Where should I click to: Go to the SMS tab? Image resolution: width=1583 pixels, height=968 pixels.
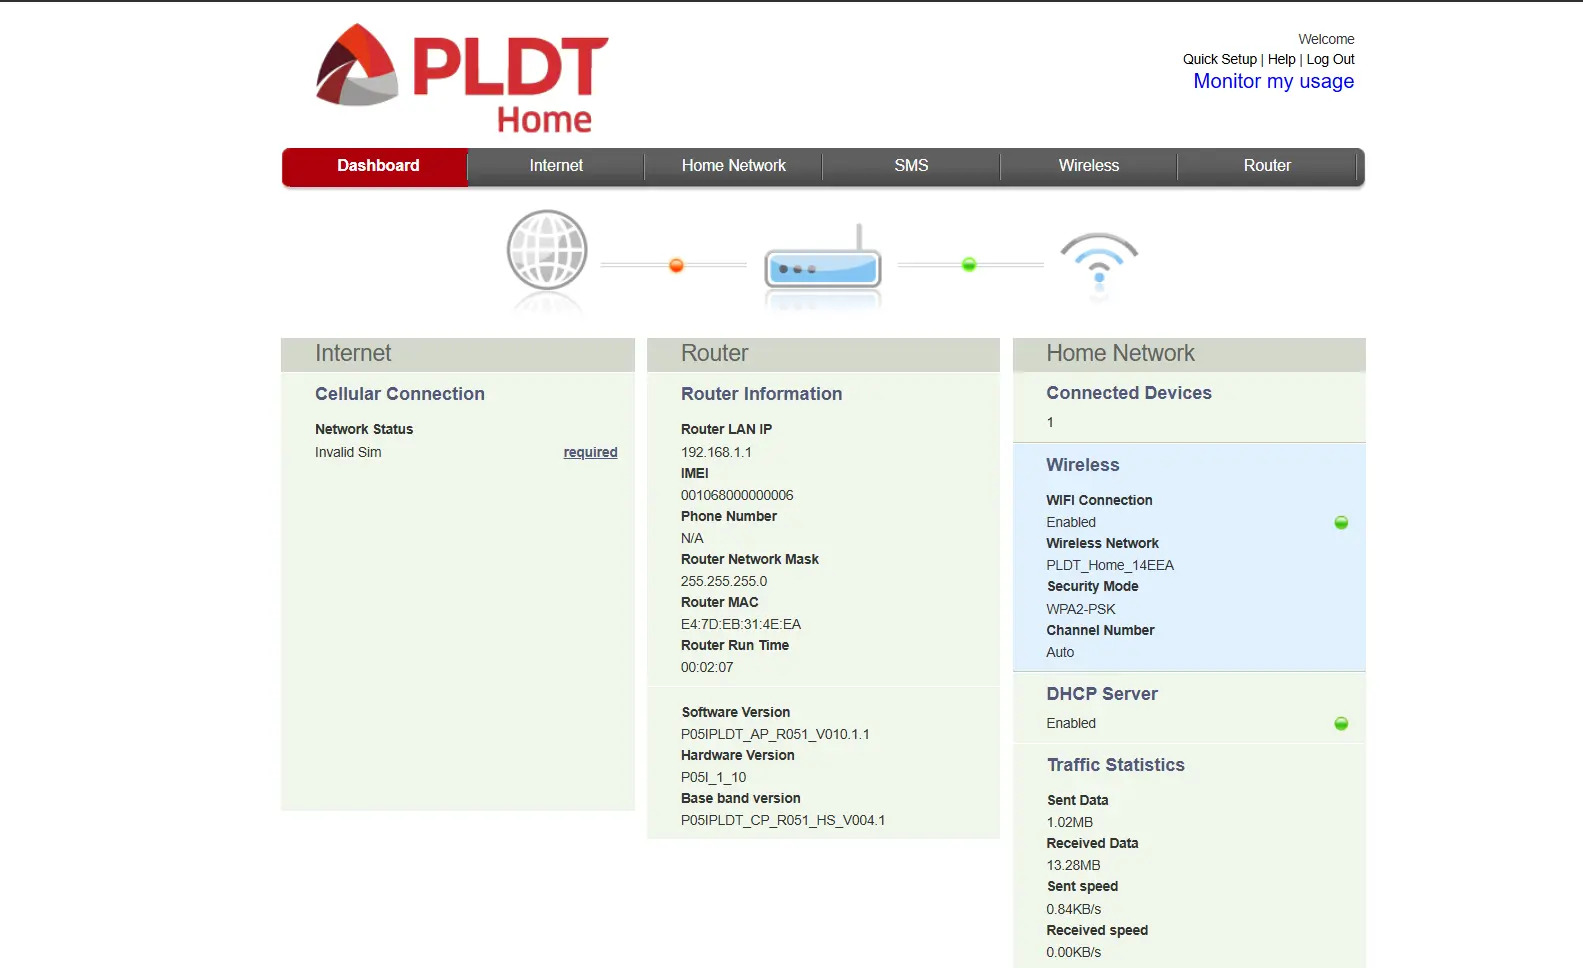point(911,166)
